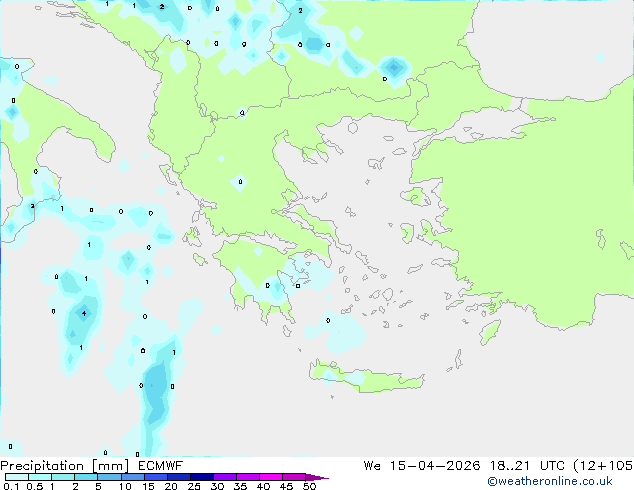Select the 30–35 mm purple legend swatch

pos(225,477)
